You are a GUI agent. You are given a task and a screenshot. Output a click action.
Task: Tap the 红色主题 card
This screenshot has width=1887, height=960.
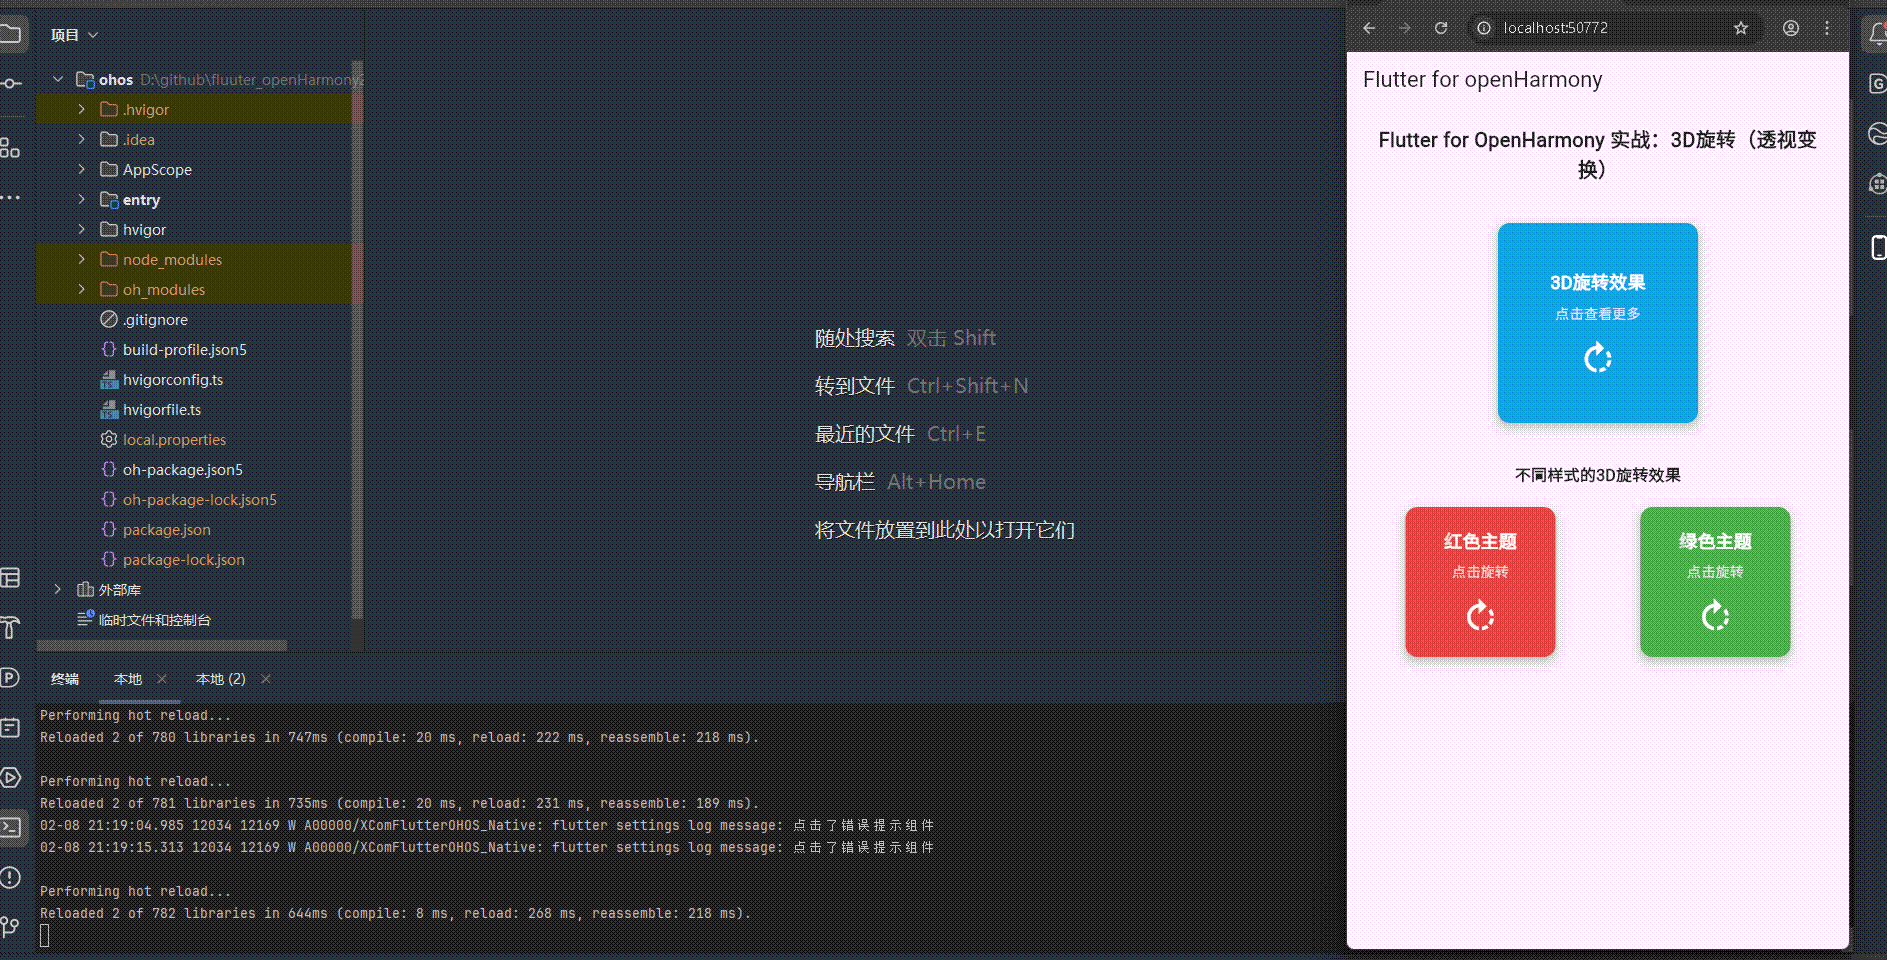[1480, 582]
